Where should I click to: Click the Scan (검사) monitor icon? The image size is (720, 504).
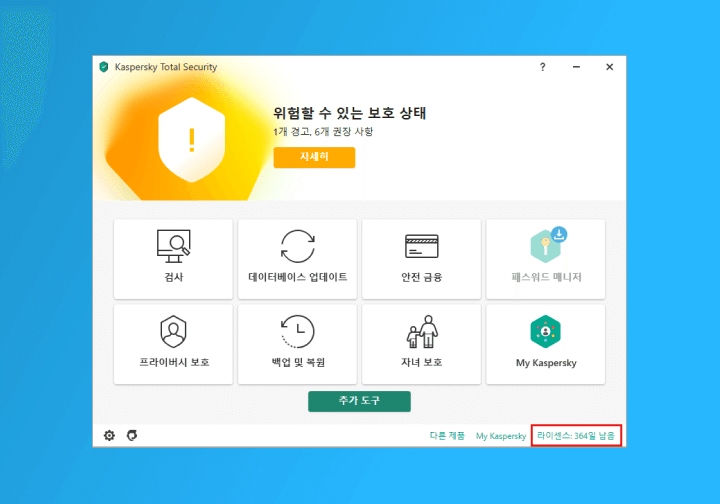click(x=173, y=245)
